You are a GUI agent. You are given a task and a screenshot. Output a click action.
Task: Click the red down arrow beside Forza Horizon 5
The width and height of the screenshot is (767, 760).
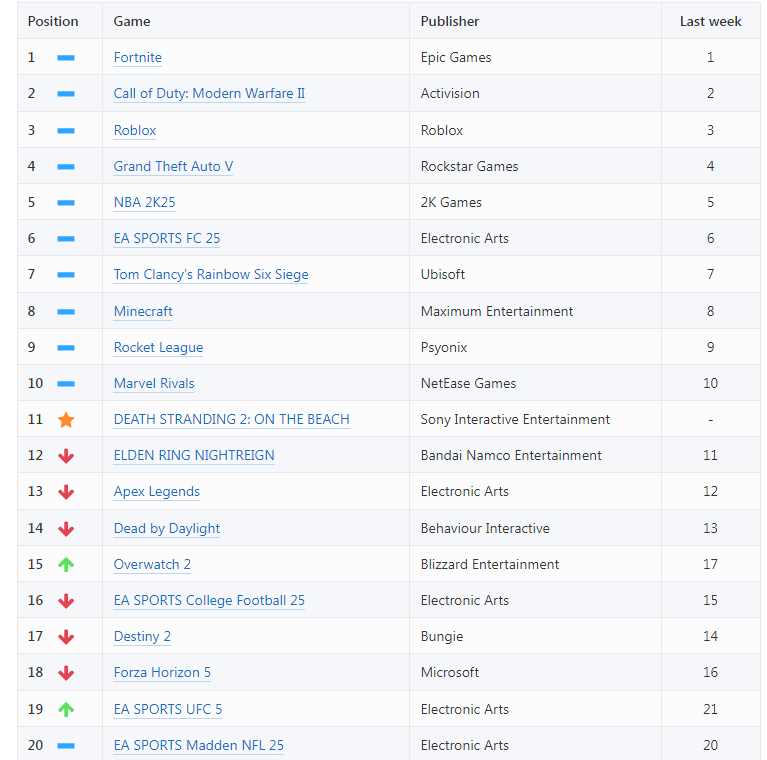[66, 673]
